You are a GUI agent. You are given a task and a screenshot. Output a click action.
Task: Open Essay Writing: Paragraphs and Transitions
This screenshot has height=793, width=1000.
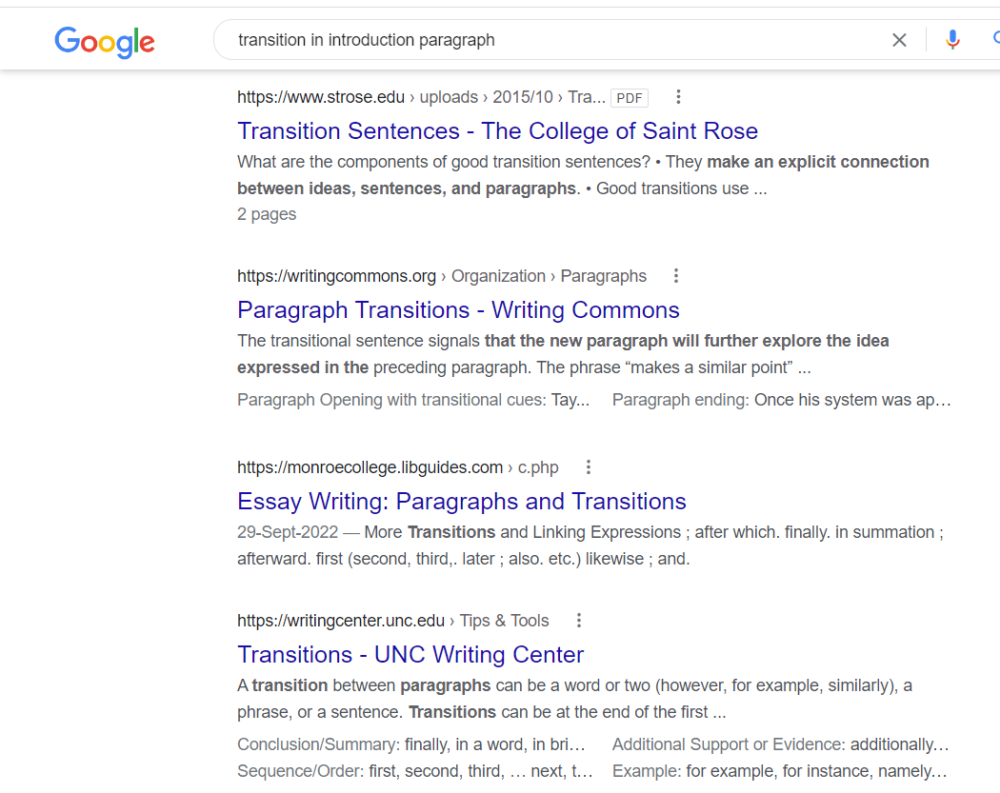[x=461, y=501]
